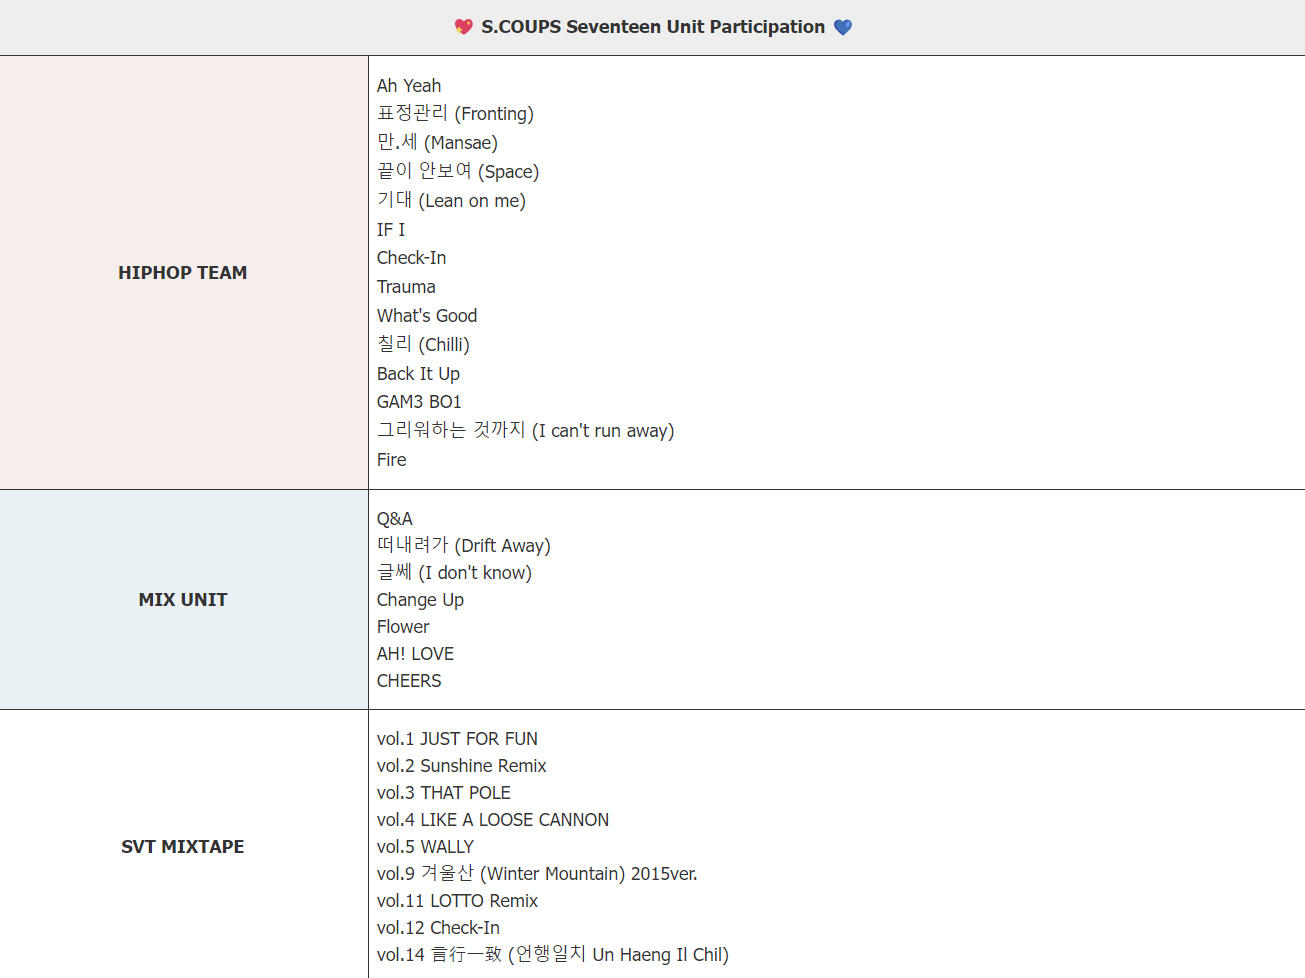Click the song Ah Yeah

click(x=408, y=86)
